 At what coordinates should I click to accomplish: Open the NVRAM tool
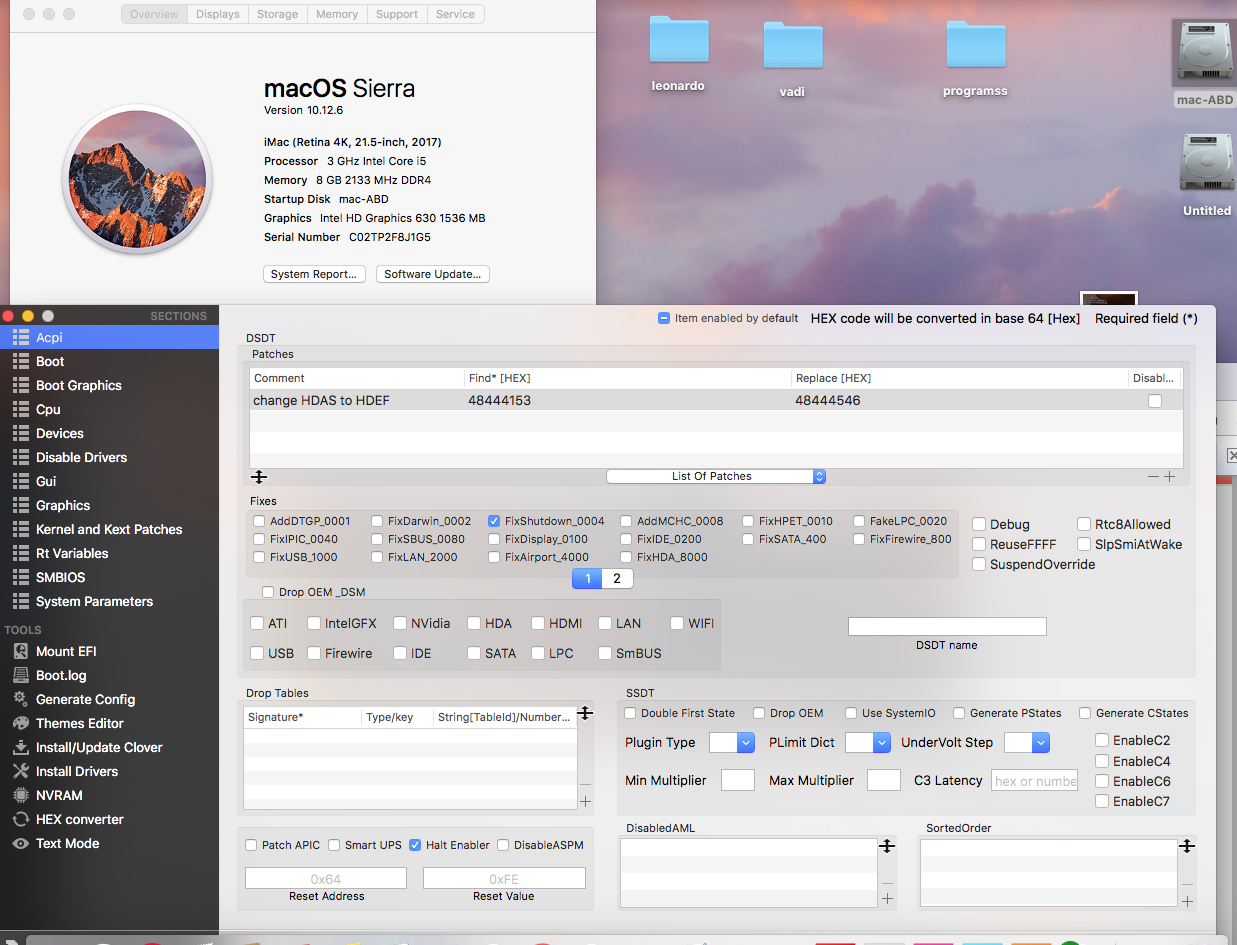tap(59, 795)
